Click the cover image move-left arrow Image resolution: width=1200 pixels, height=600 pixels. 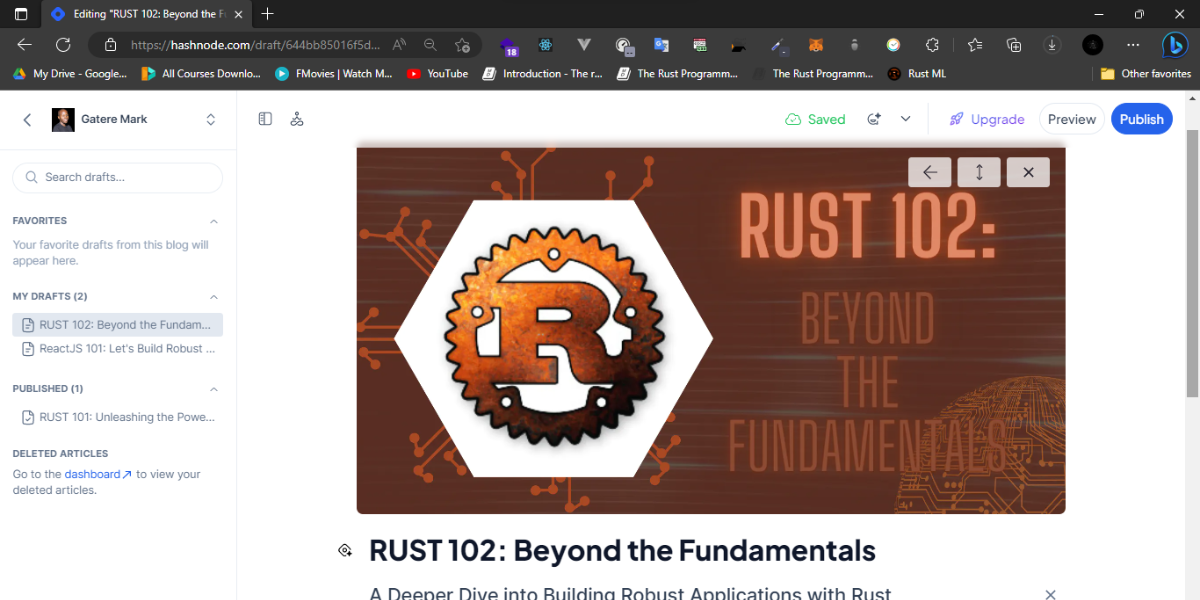pos(929,172)
